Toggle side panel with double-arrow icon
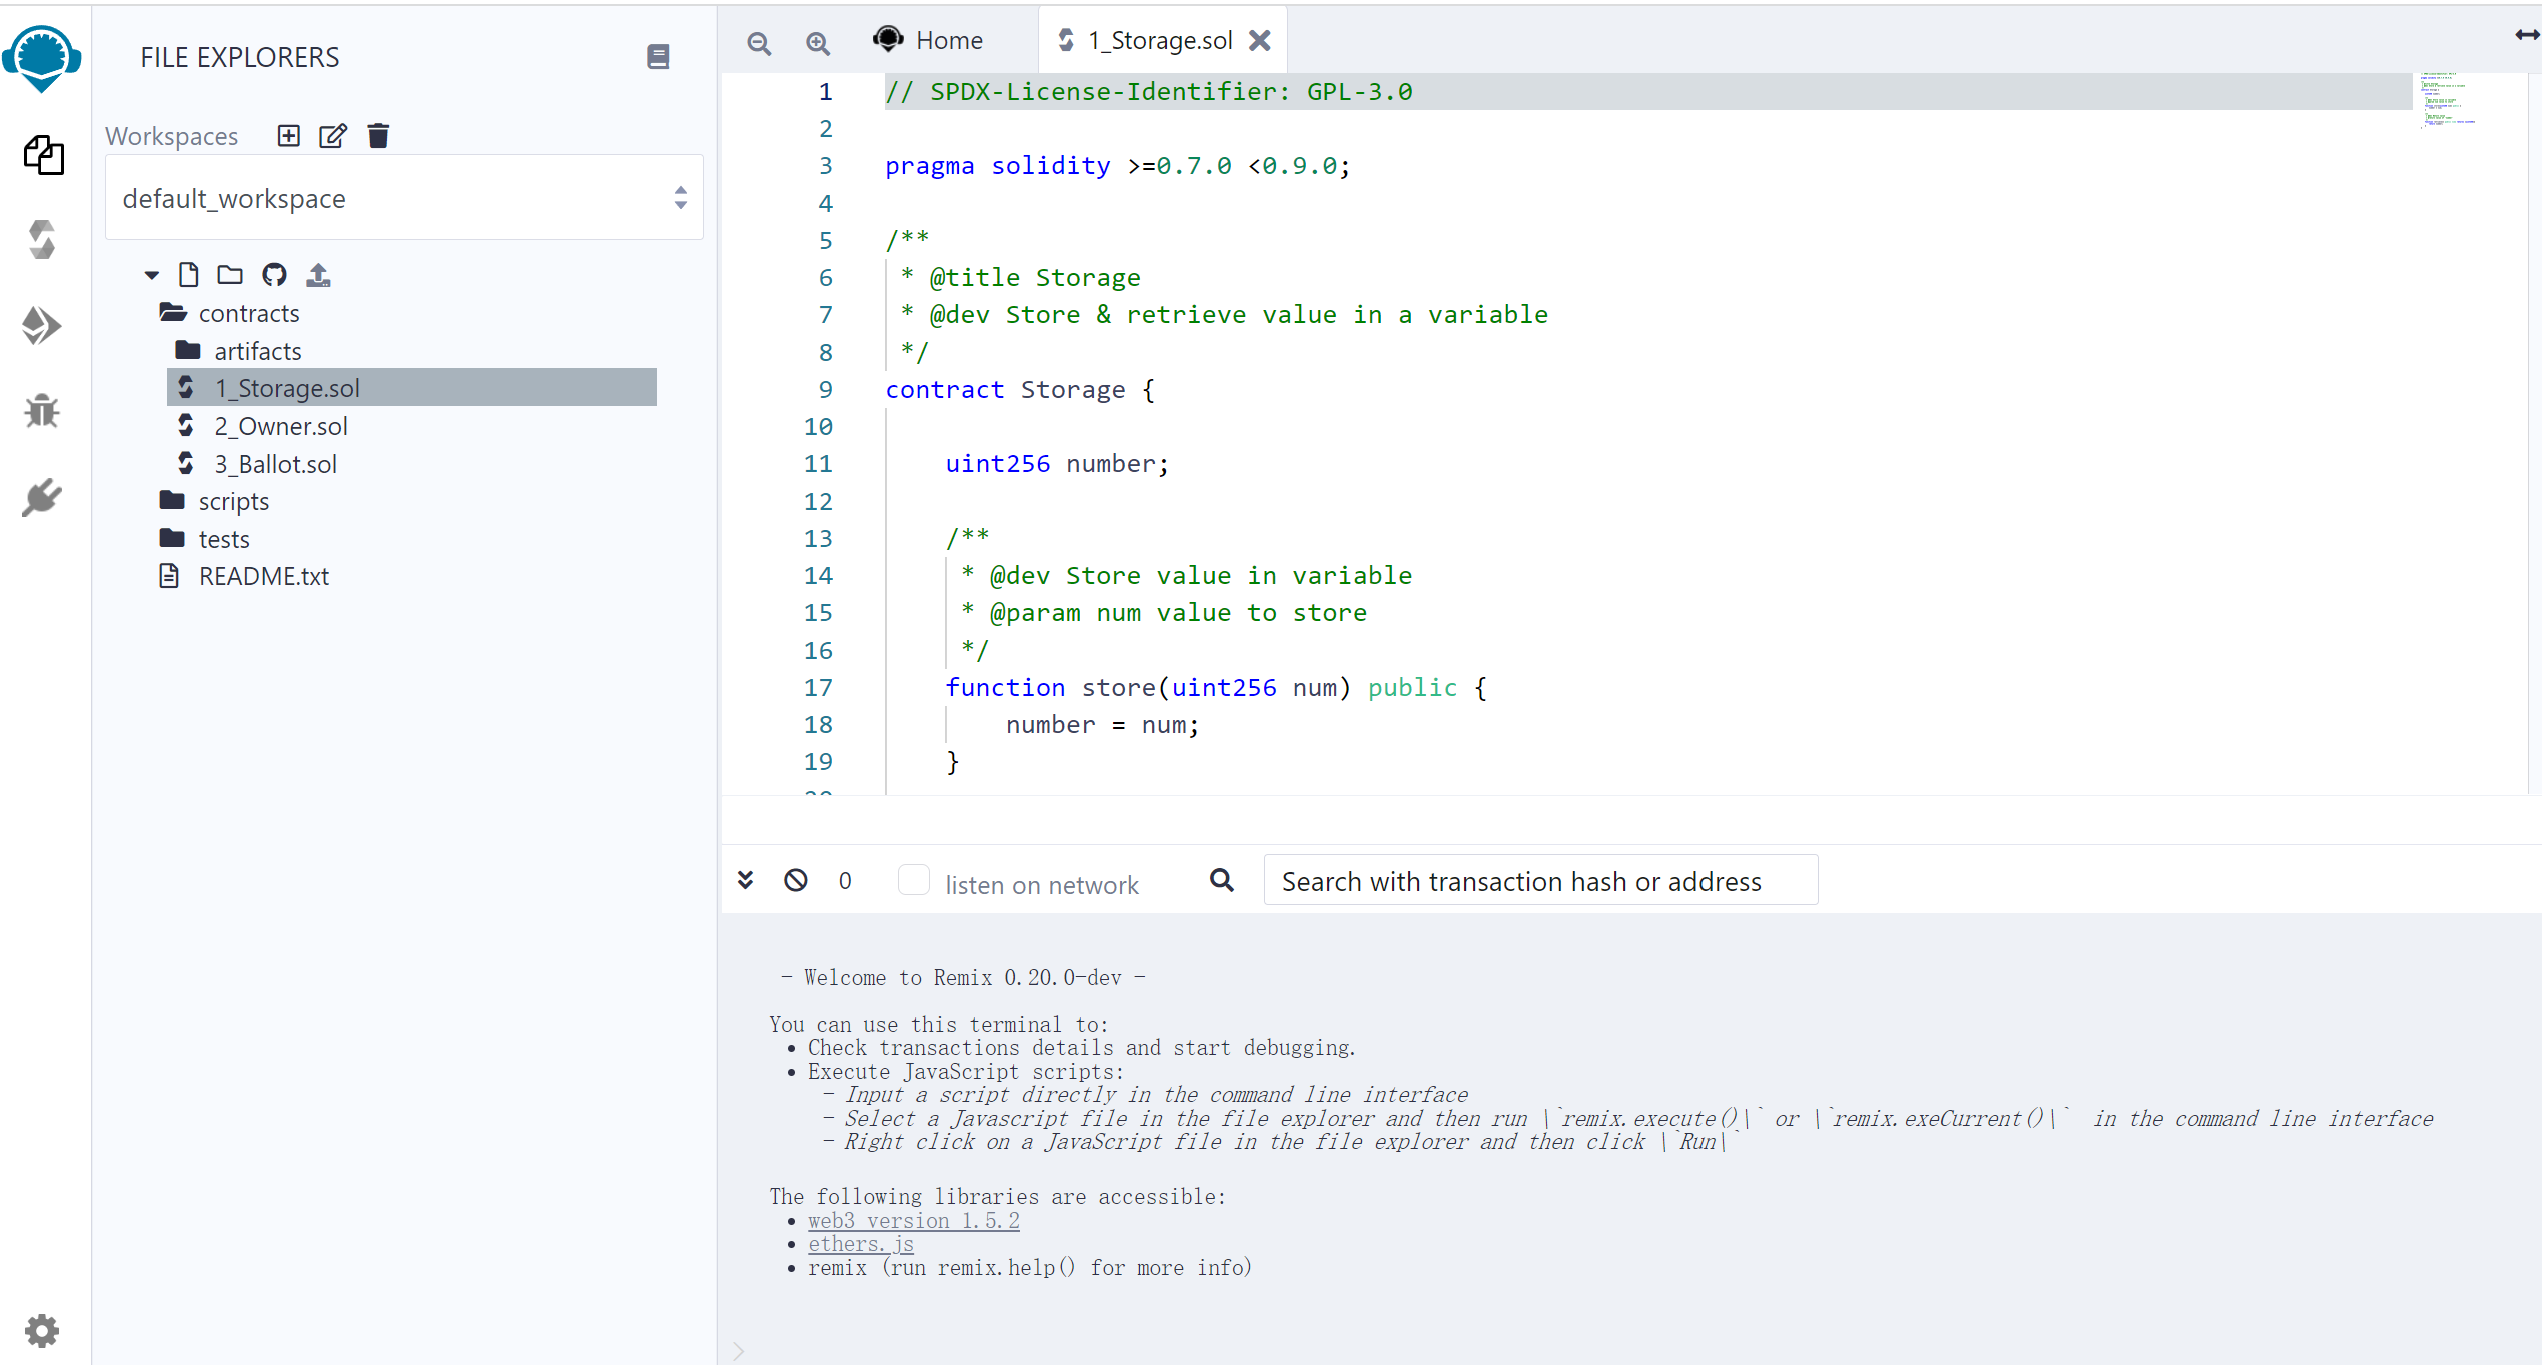 [2527, 35]
